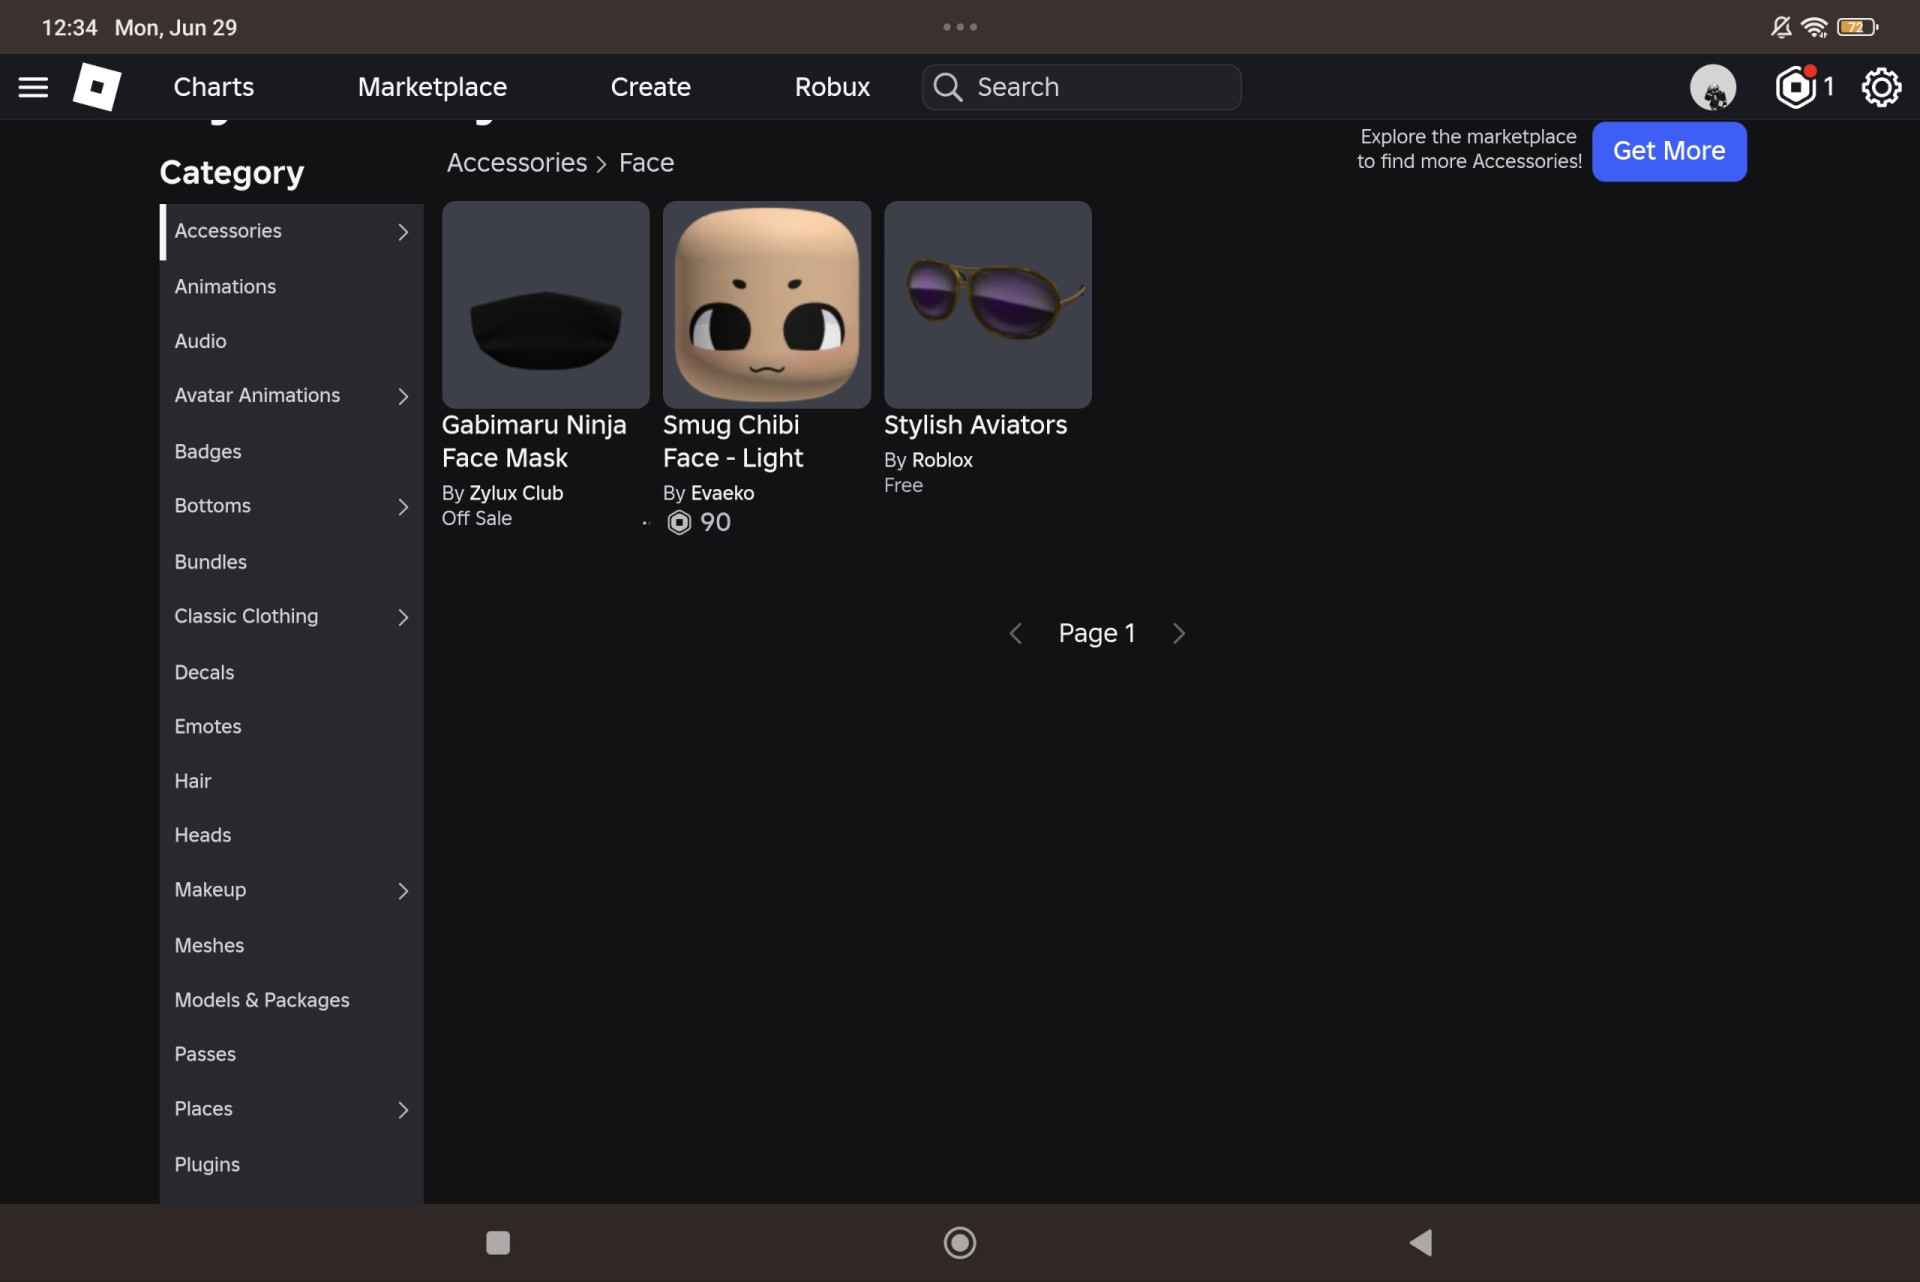Tap the muted notifications bell icon
Image resolution: width=1920 pixels, height=1282 pixels.
pyautogui.click(x=1781, y=27)
